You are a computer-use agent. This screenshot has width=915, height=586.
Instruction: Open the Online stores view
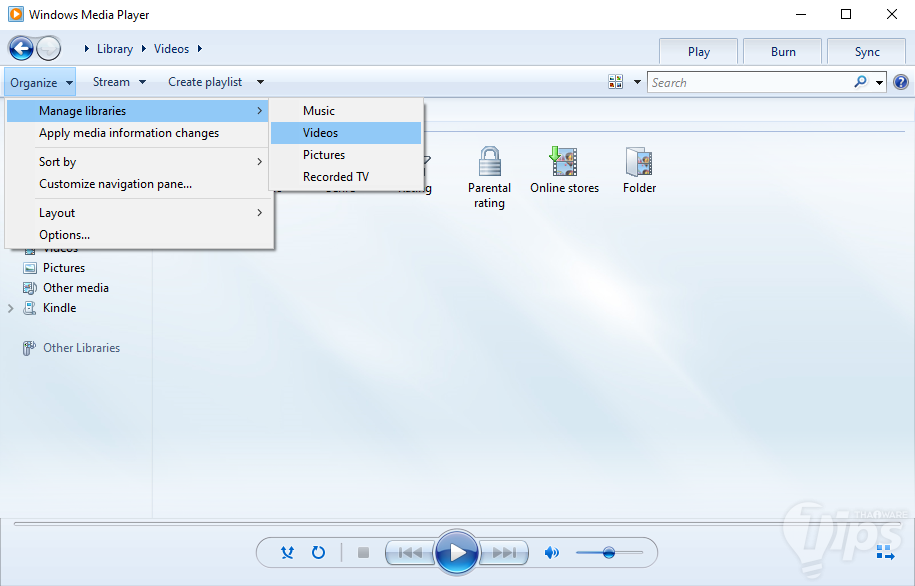coord(564,170)
